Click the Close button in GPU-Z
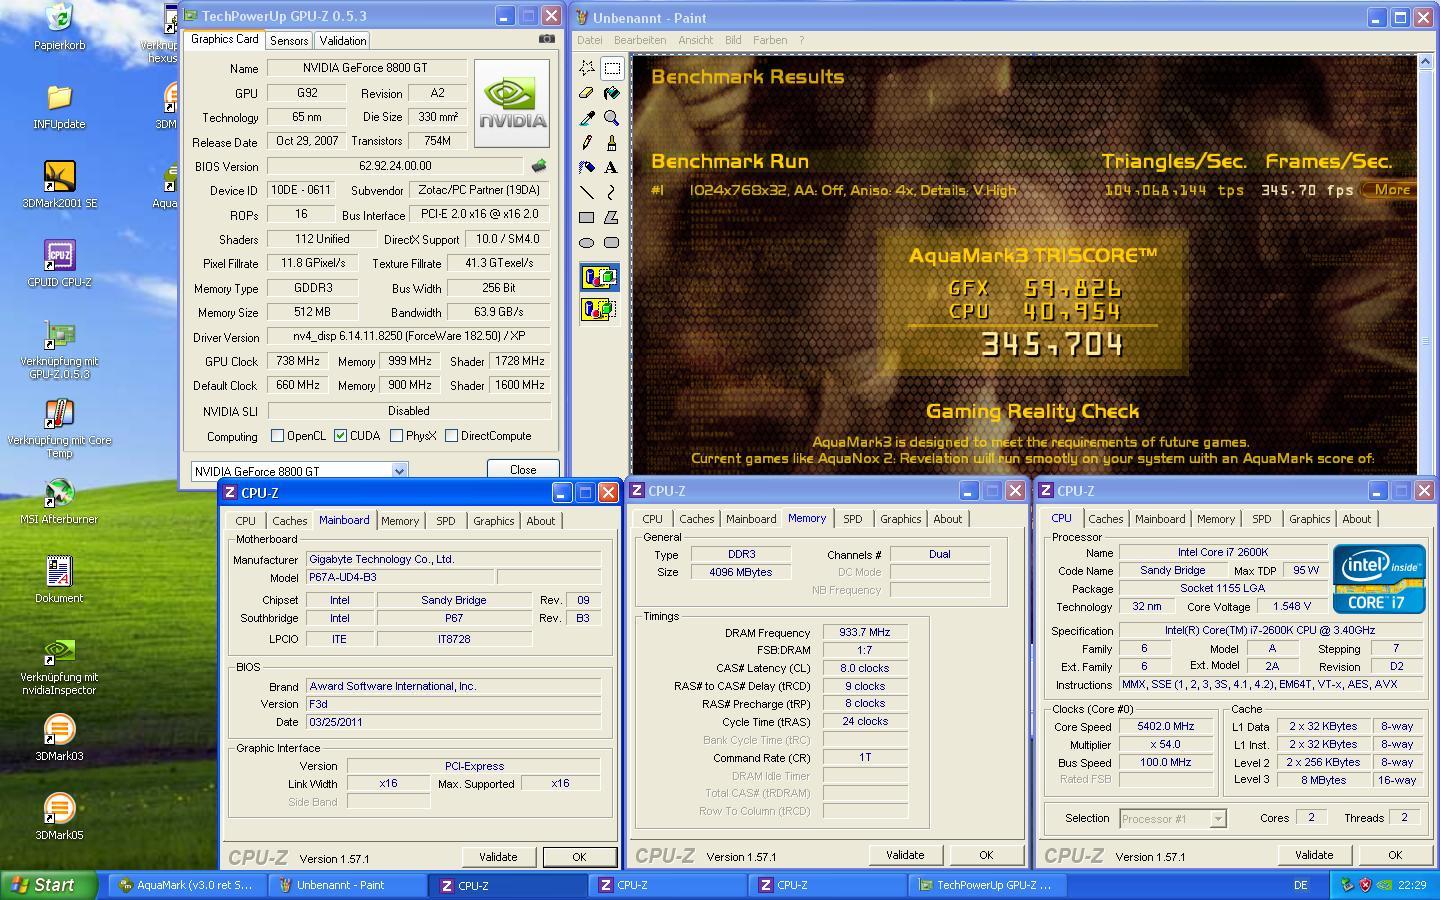Image resolution: width=1440 pixels, height=900 pixels. [523, 469]
